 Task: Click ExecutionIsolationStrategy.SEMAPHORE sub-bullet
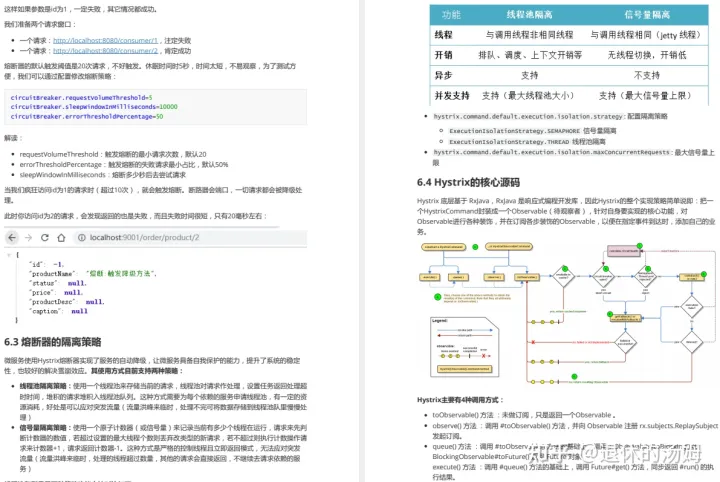coord(533,131)
